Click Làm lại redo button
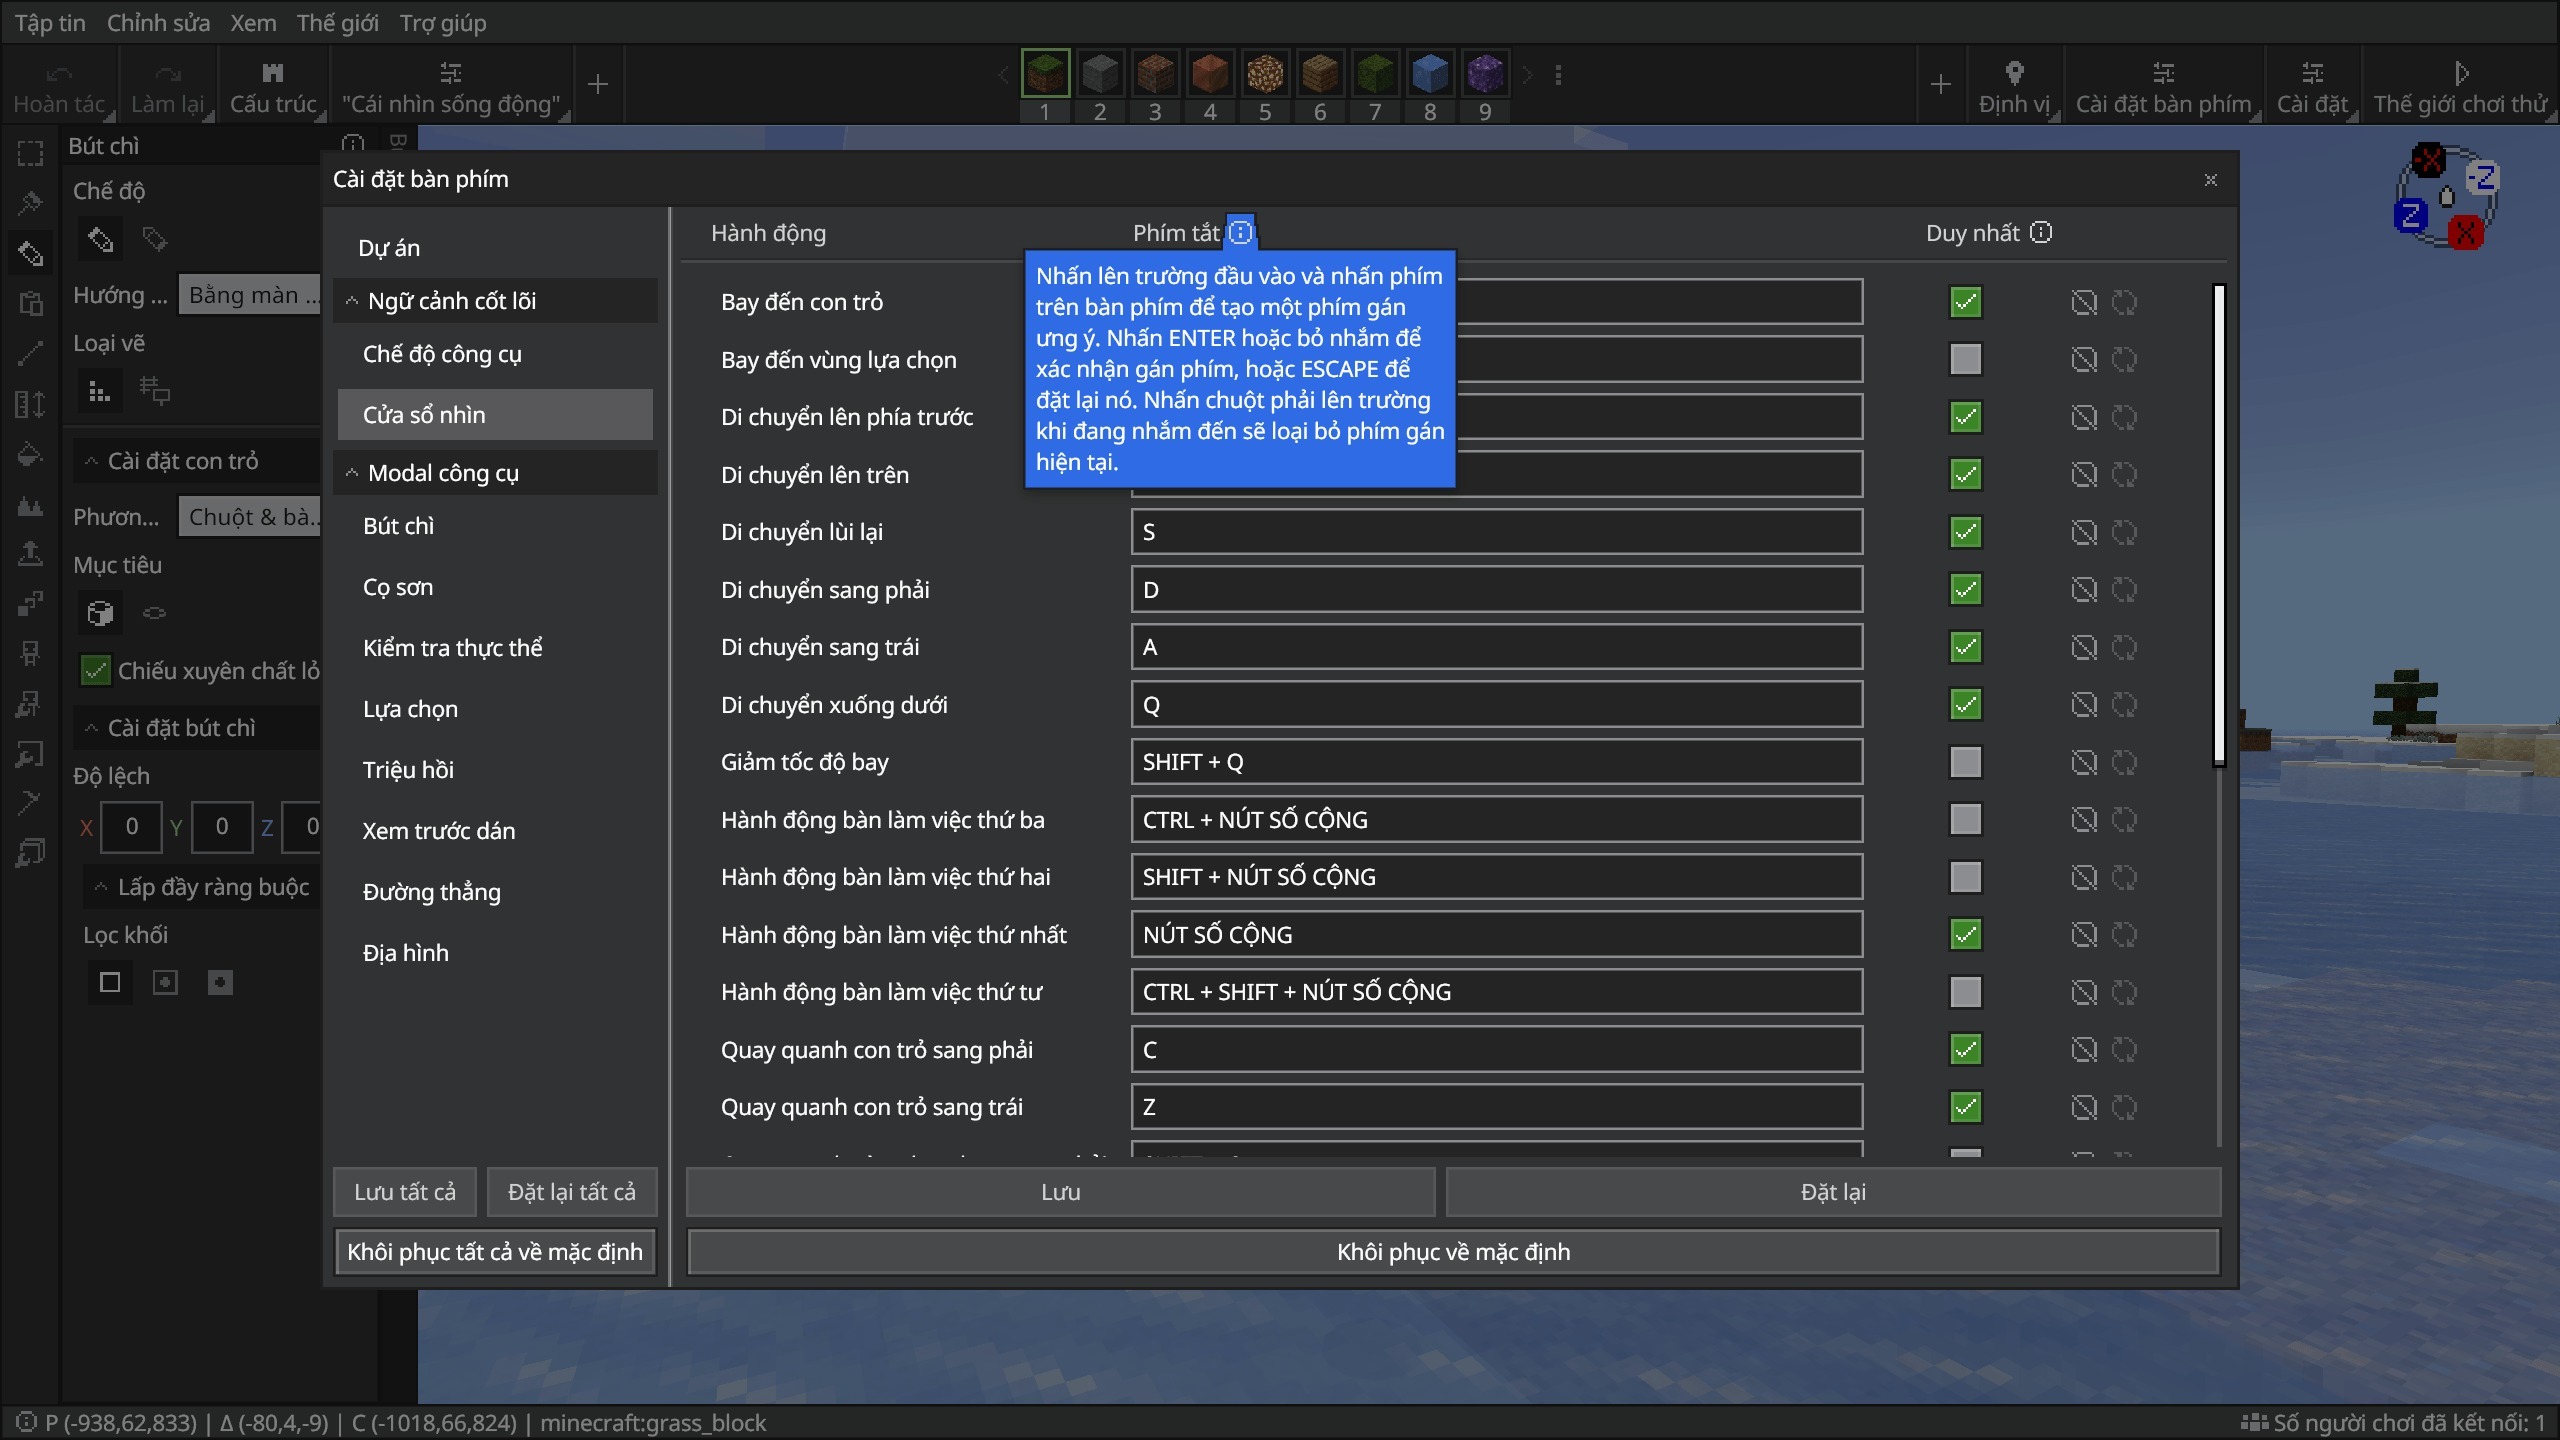 point(167,86)
